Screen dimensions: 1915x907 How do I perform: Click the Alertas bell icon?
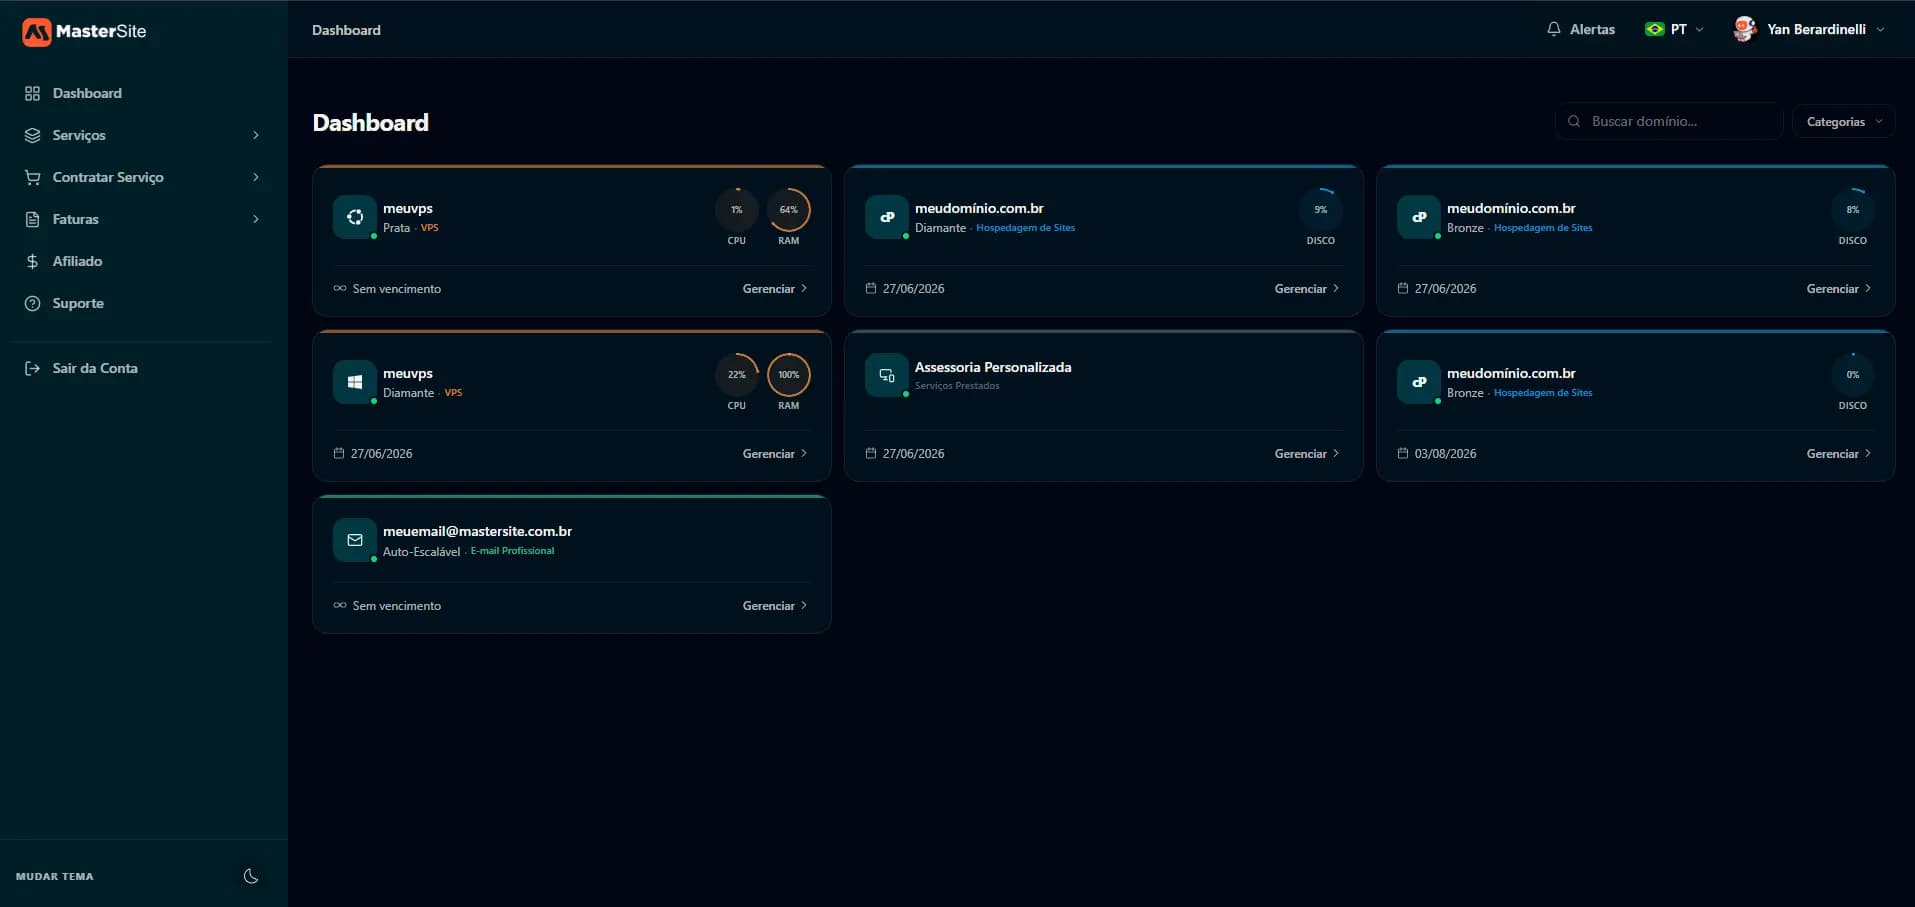pos(1553,29)
